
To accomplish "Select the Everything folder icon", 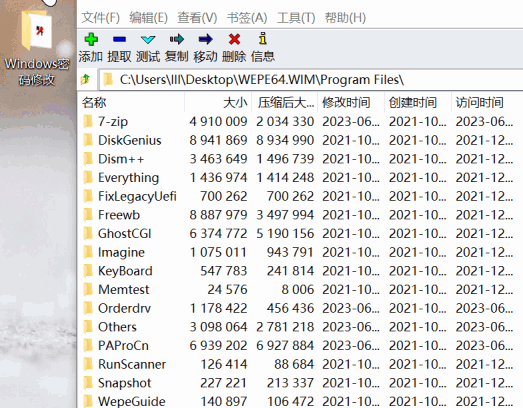I will 88,177.
